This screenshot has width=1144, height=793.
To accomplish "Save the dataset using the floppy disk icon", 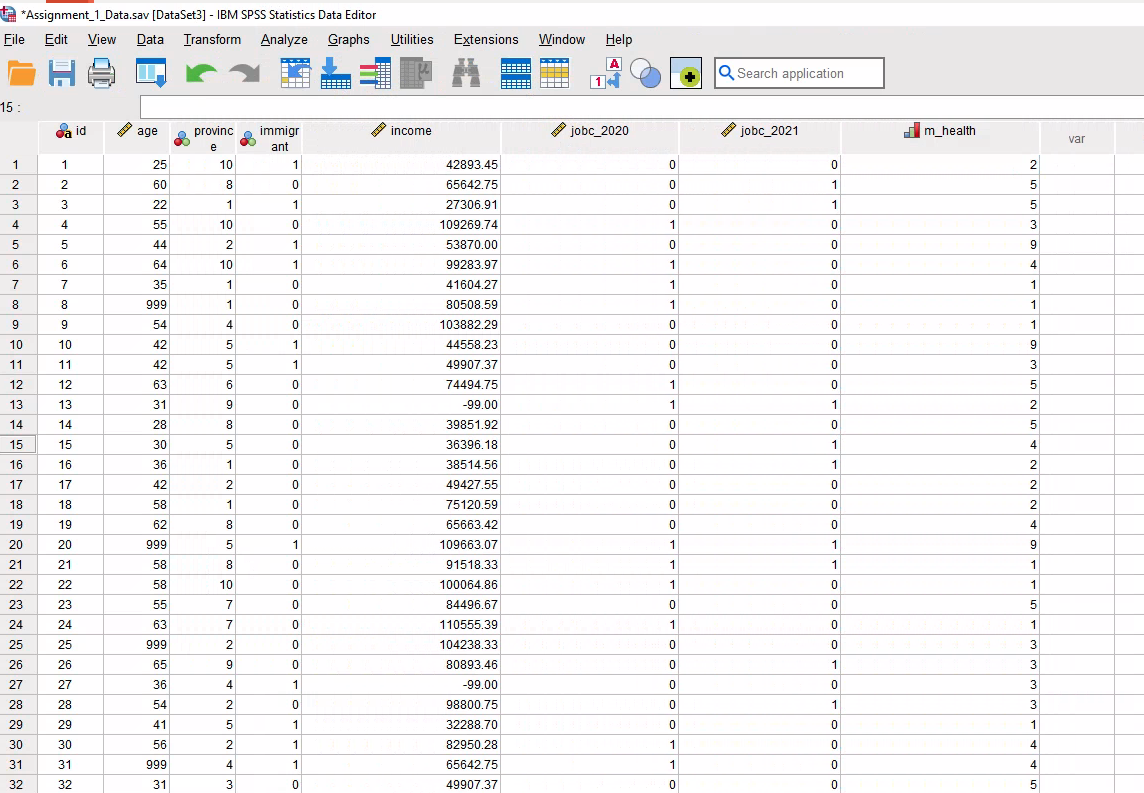I will pos(61,72).
